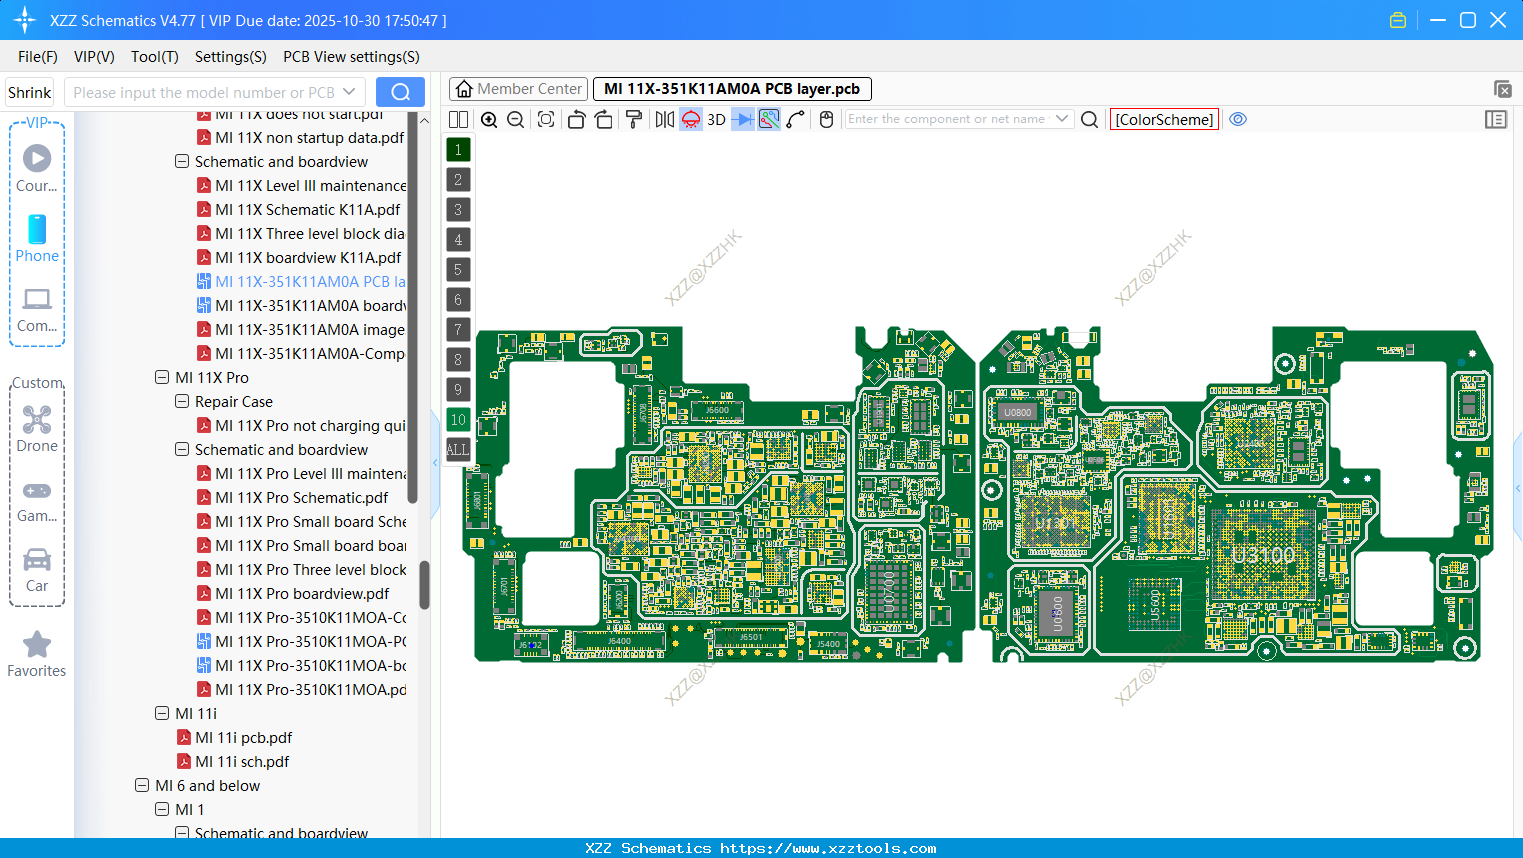Activate the measurement tool

(x=742, y=119)
